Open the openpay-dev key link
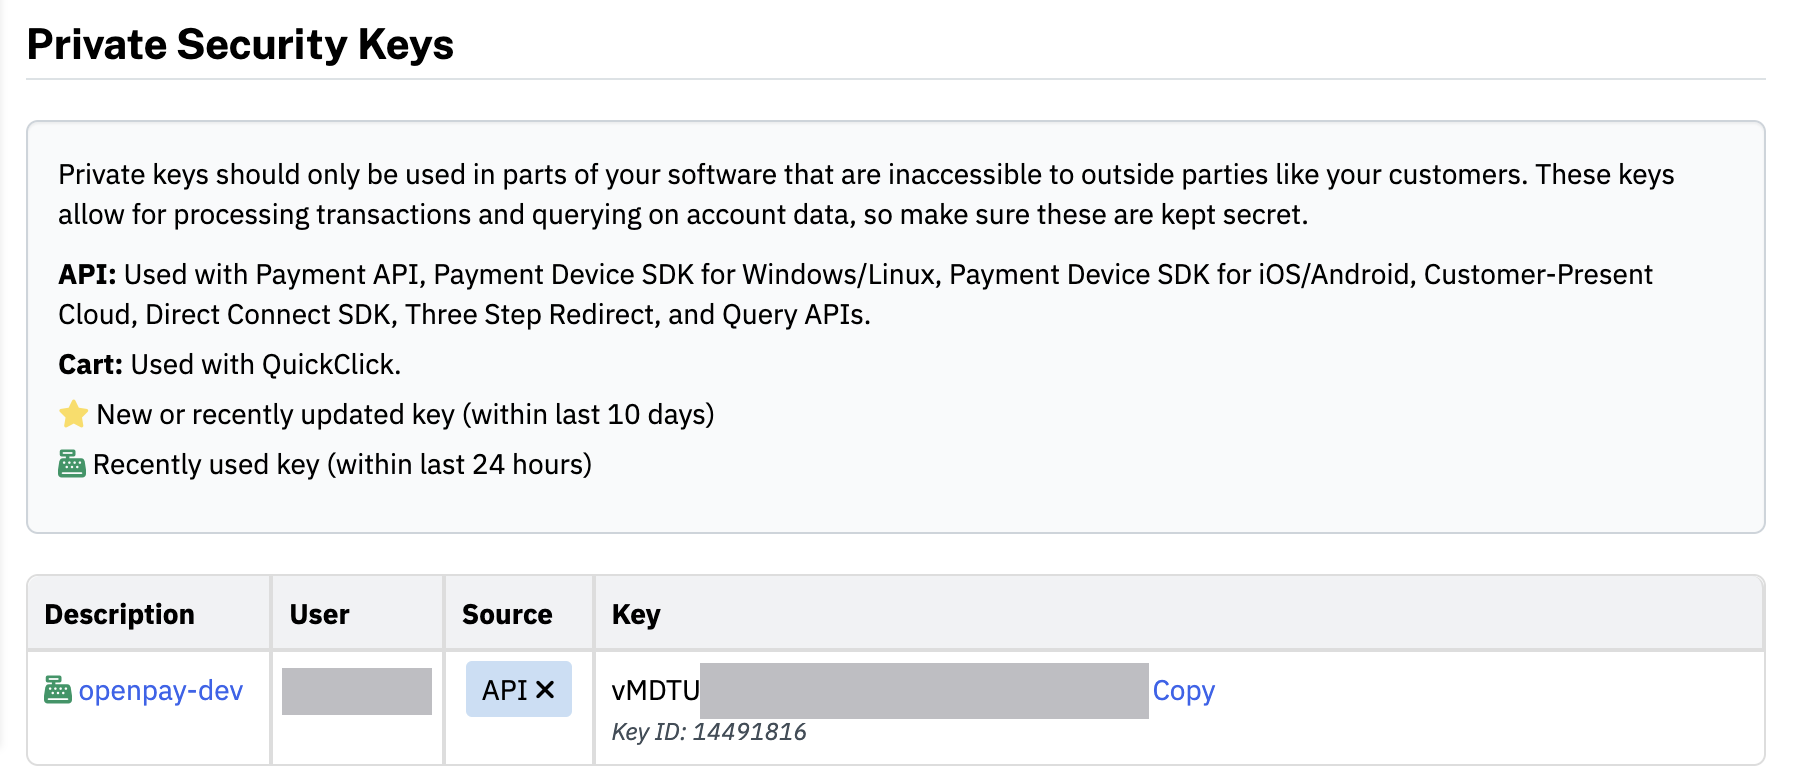 [160, 691]
